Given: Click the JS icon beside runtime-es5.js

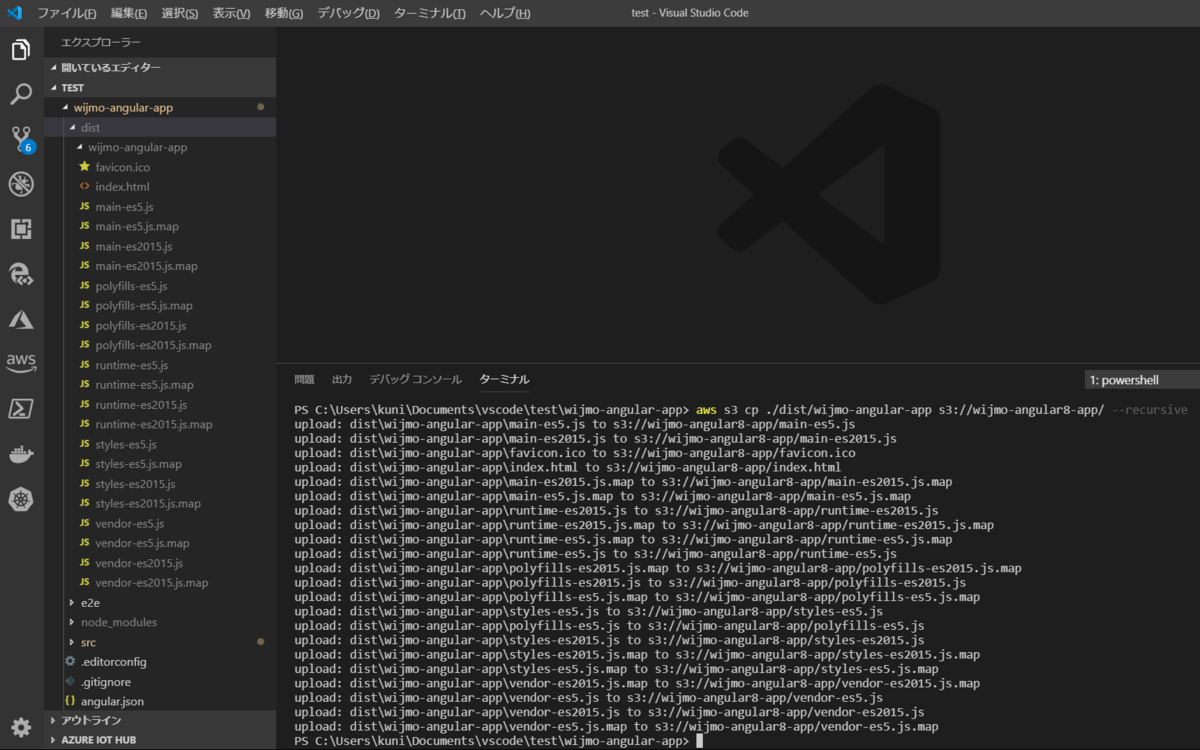Looking at the screenshot, I should tap(85, 365).
